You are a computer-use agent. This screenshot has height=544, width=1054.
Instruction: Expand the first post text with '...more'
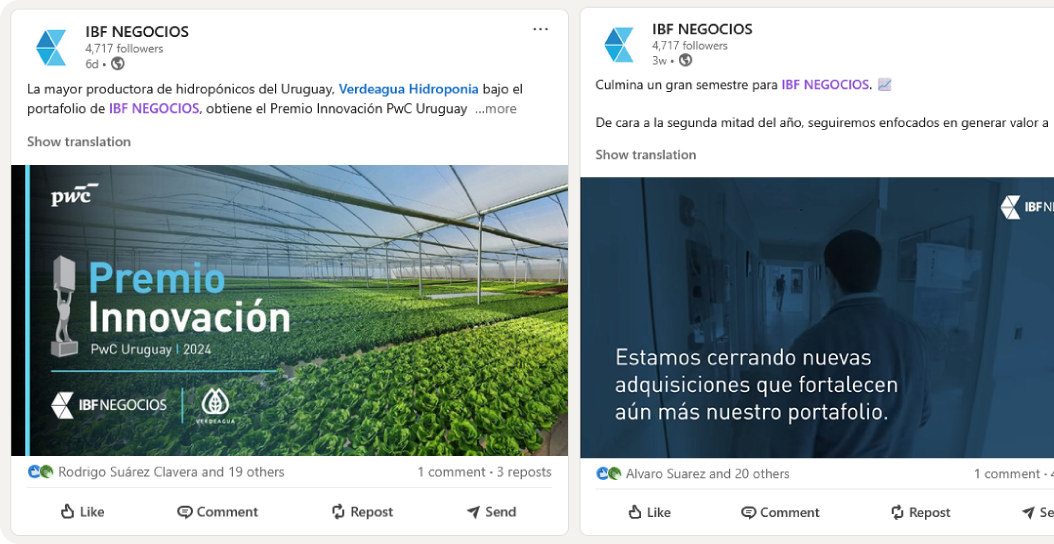pyautogui.click(x=496, y=109)
